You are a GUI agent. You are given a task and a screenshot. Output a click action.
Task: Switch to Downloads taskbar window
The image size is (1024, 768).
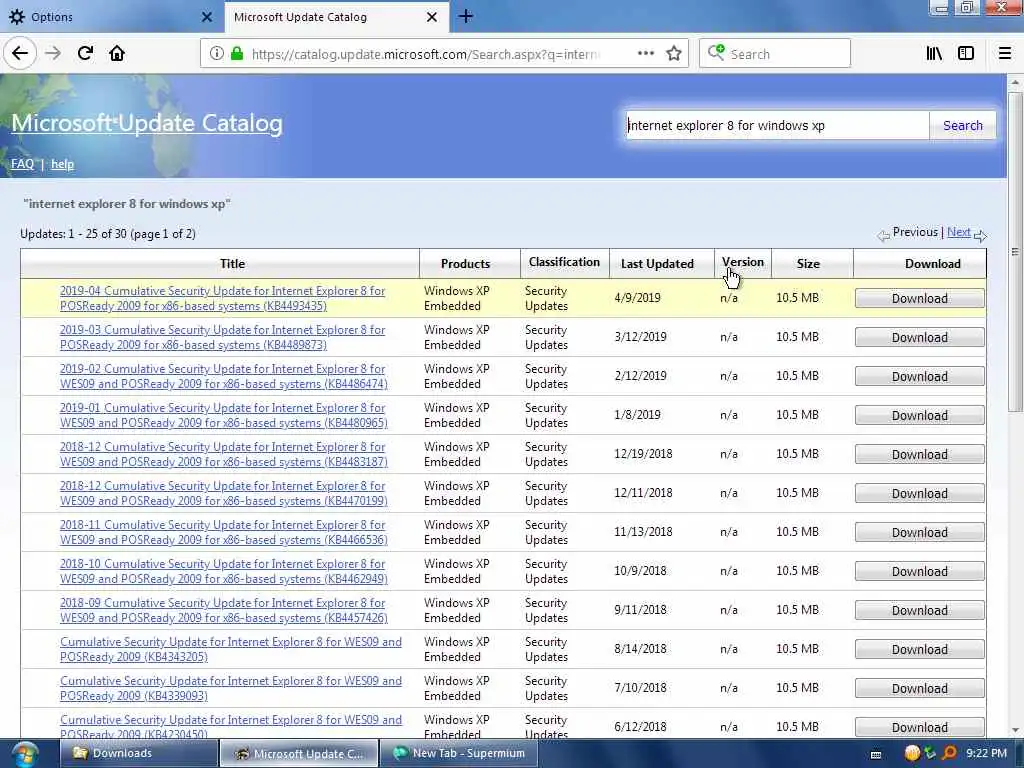138,754
